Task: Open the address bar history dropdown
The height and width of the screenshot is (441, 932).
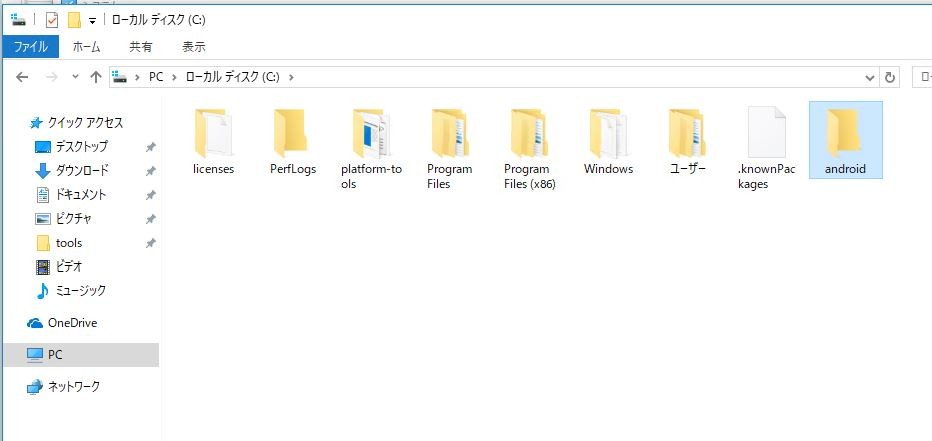Action: tap(870, 78)
